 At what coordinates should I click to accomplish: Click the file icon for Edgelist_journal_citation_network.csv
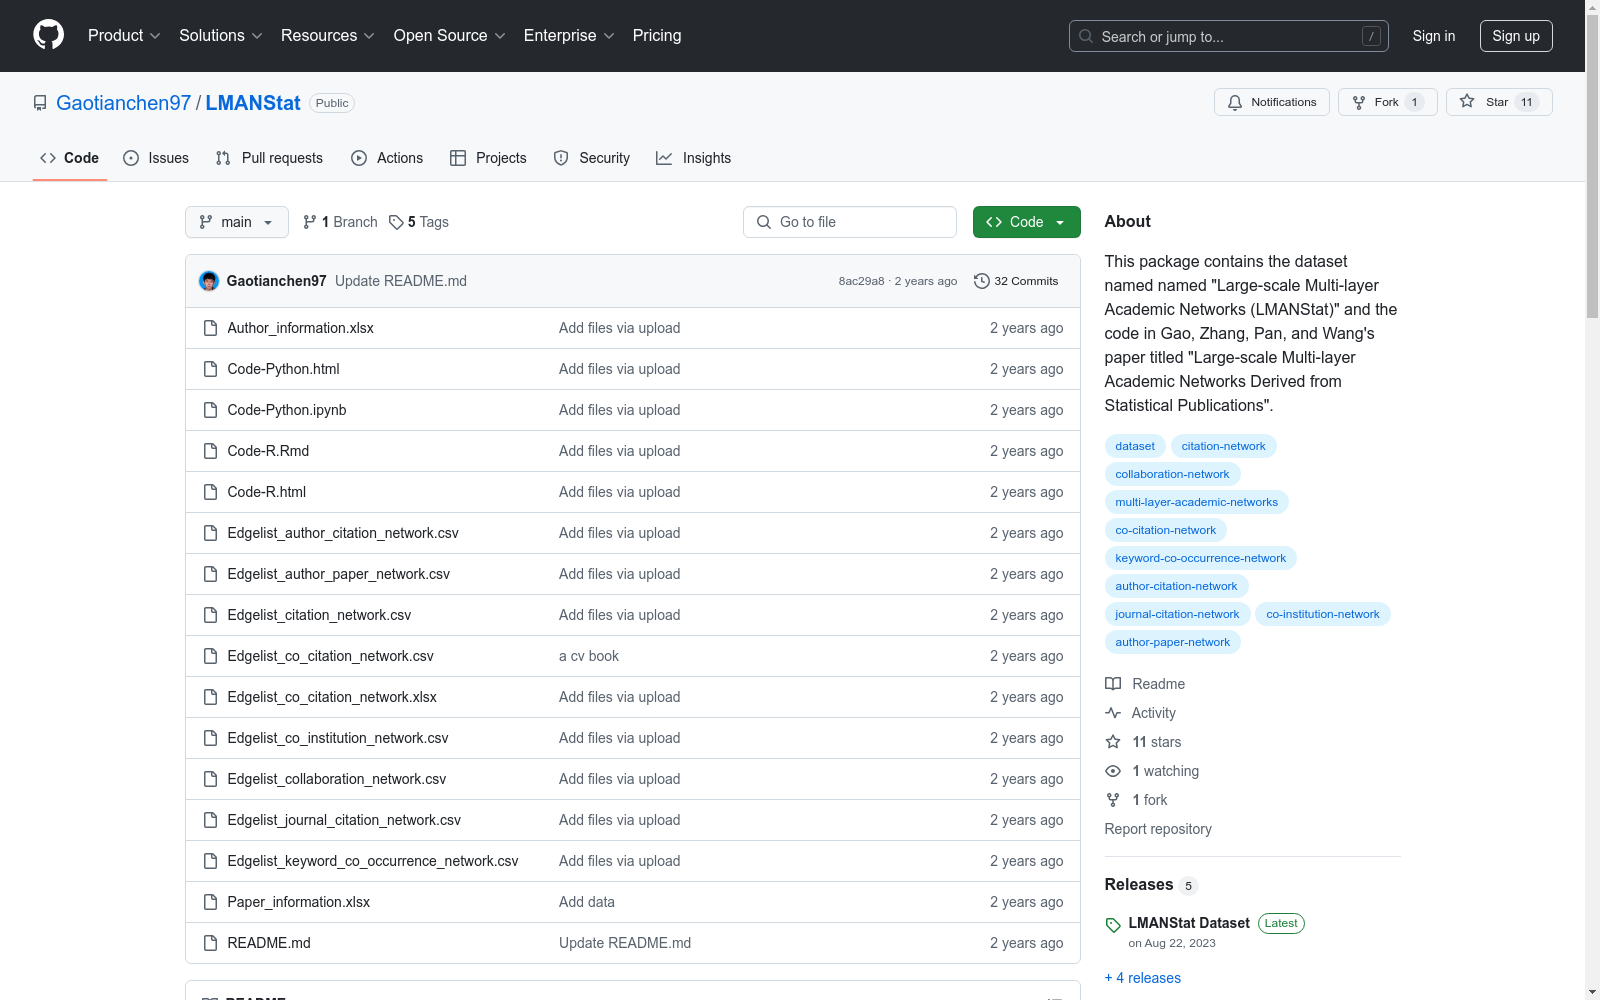210,820
